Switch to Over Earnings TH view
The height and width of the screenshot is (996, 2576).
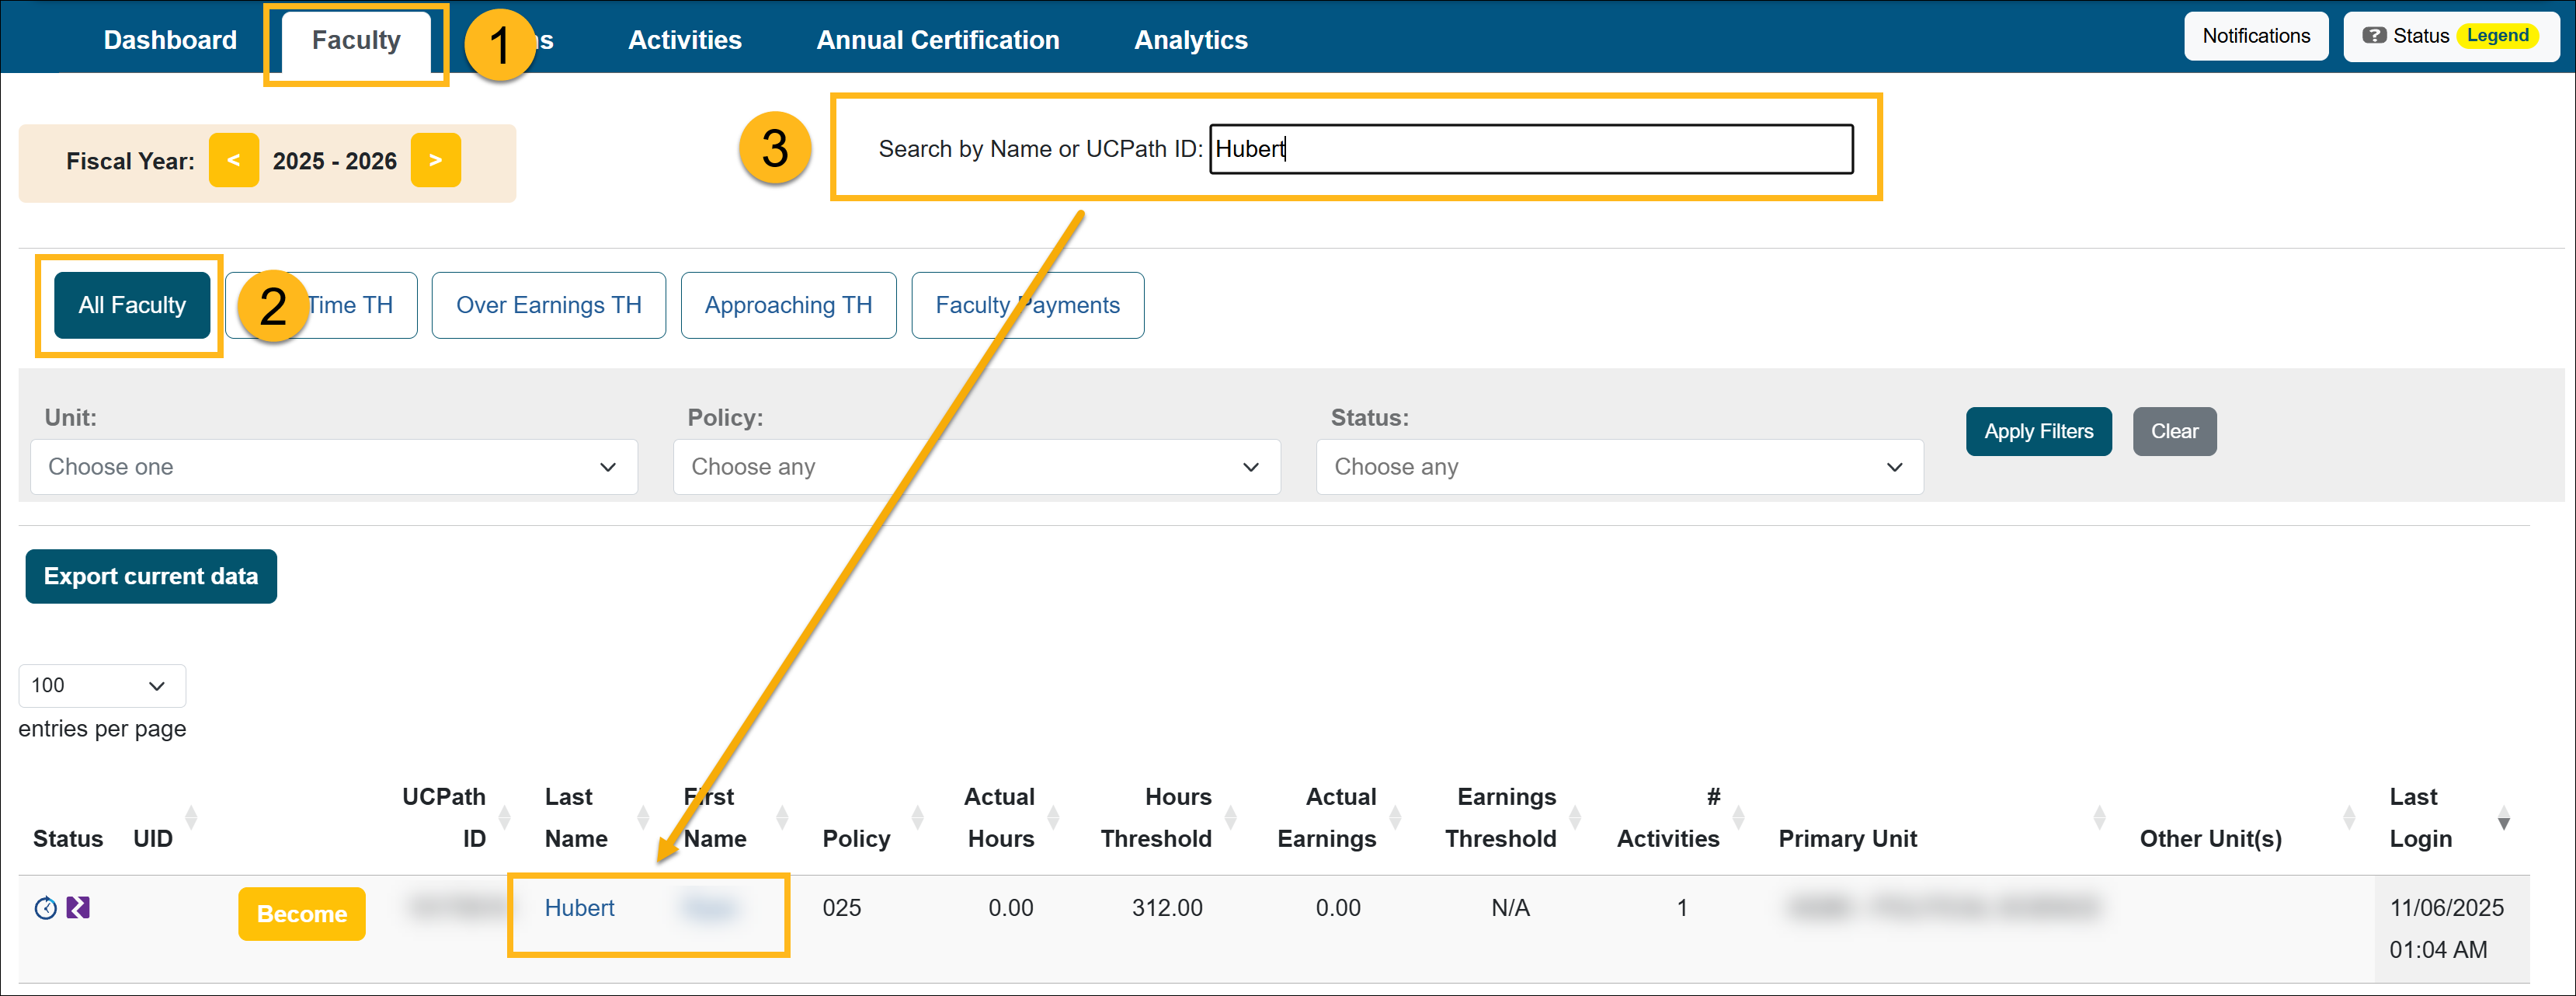click(548, 305)
